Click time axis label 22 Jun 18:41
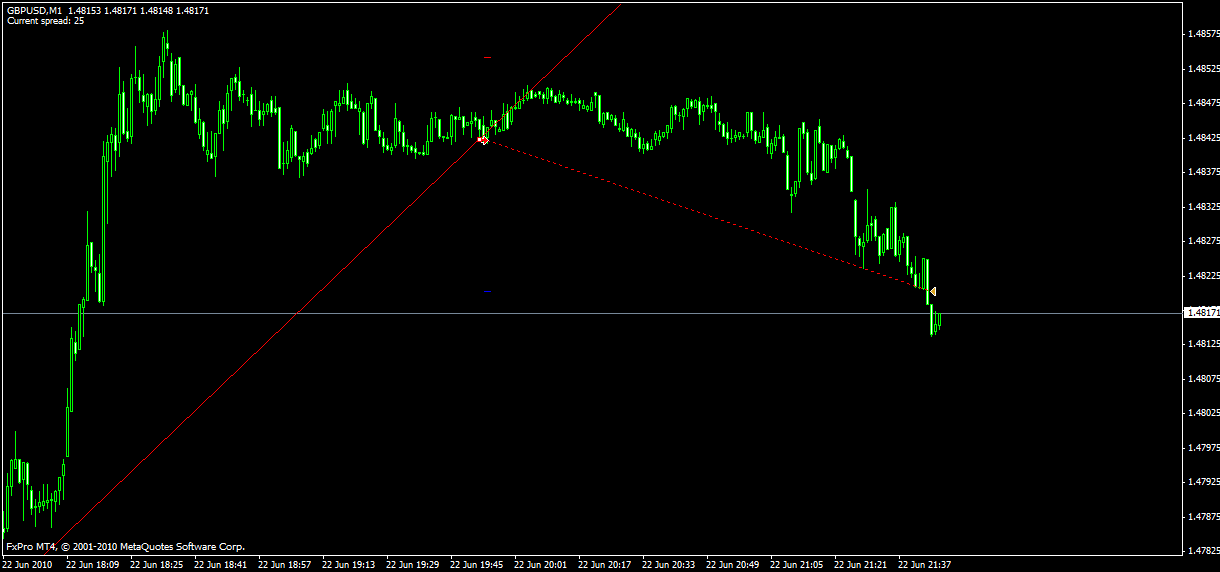 pos(221,564)
